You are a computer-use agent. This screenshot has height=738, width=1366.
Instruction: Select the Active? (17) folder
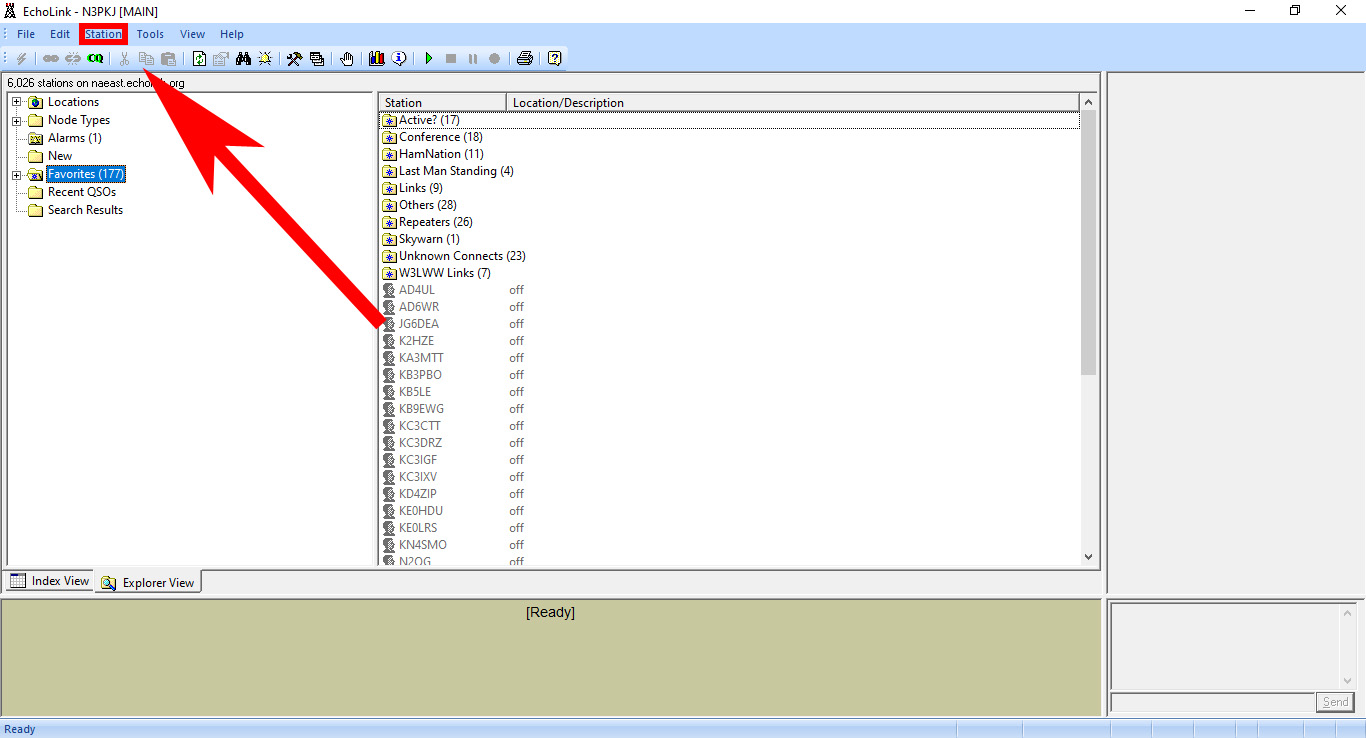429,120
